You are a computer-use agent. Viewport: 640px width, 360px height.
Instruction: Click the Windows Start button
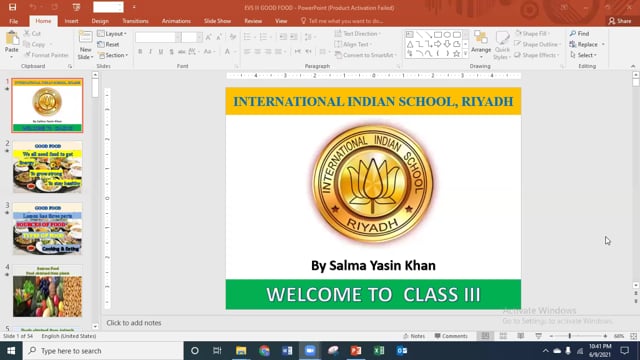click(x=11, y=351)
